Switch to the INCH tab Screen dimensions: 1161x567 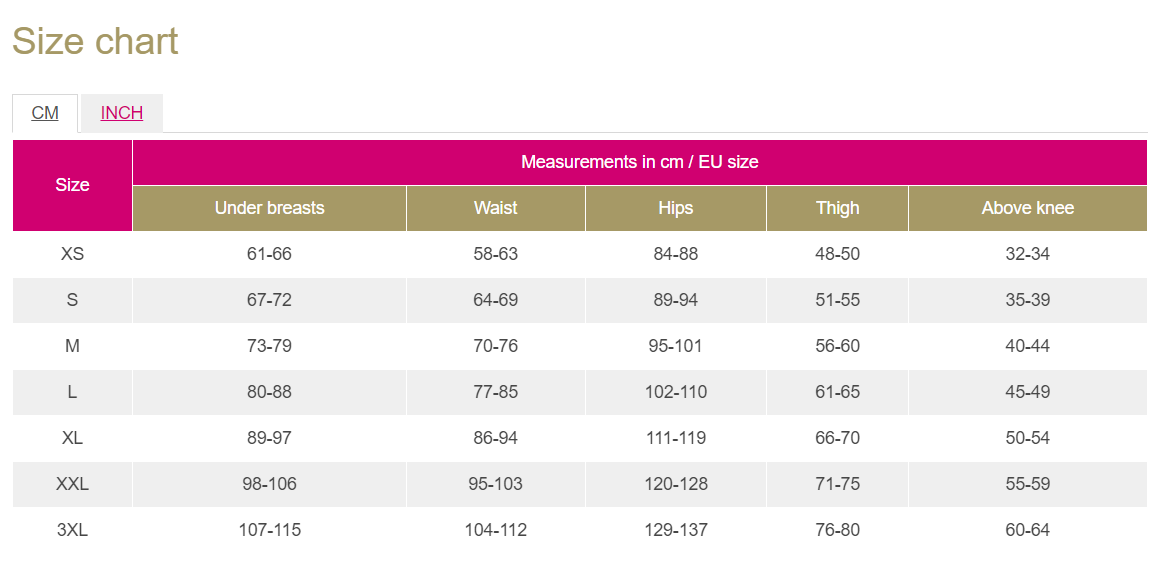[121, 113]
